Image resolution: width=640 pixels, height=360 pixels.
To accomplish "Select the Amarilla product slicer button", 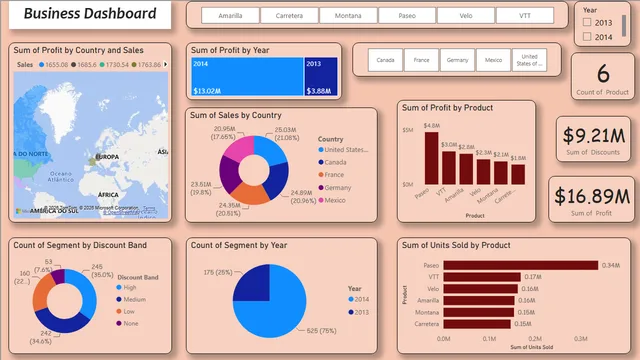I will tap(230, 16).
